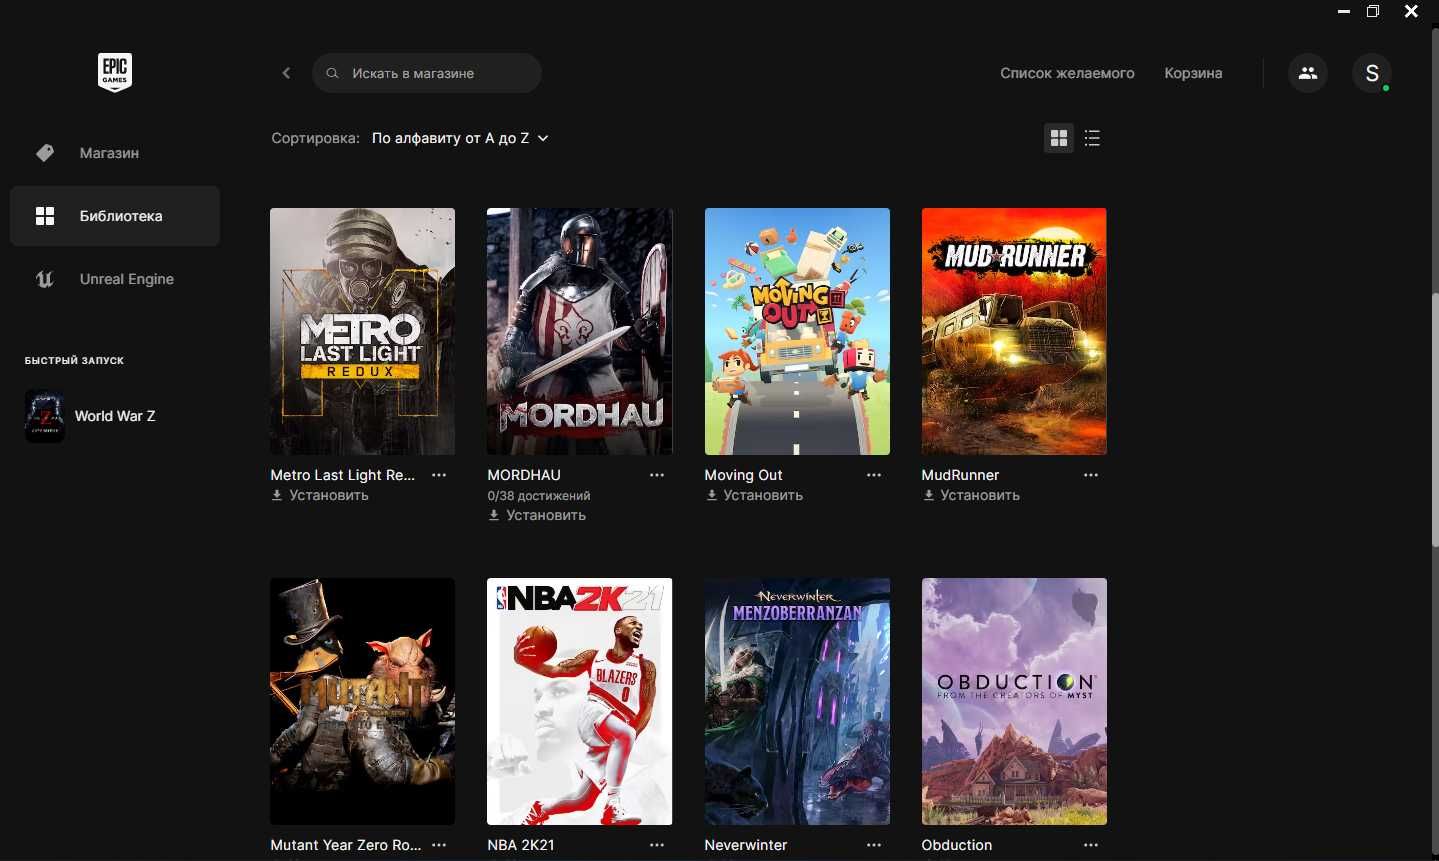Focus the Искать в магазине search field
The image size is (1439, 861).
pyautogui.click(x=427, y=73)
